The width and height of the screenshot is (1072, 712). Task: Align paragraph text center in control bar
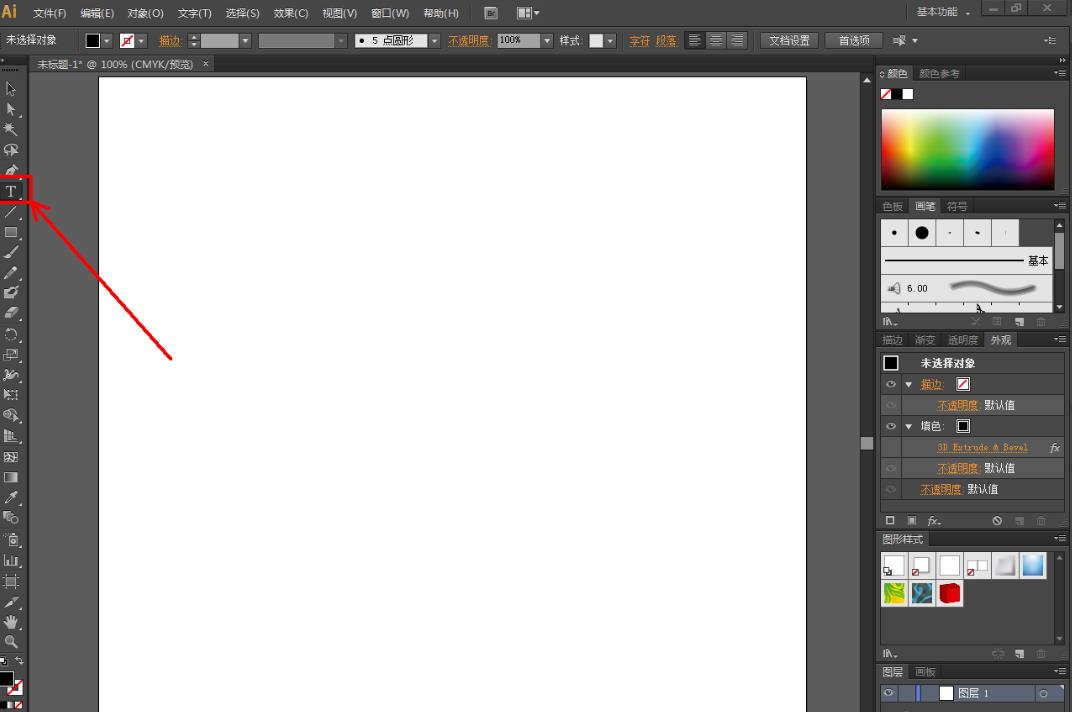[x=716, y=40]
